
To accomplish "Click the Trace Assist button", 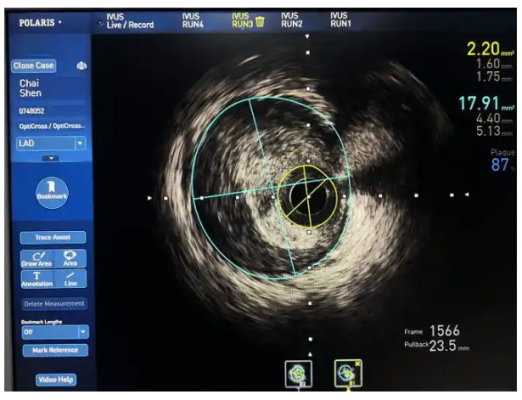I will 53,237.
